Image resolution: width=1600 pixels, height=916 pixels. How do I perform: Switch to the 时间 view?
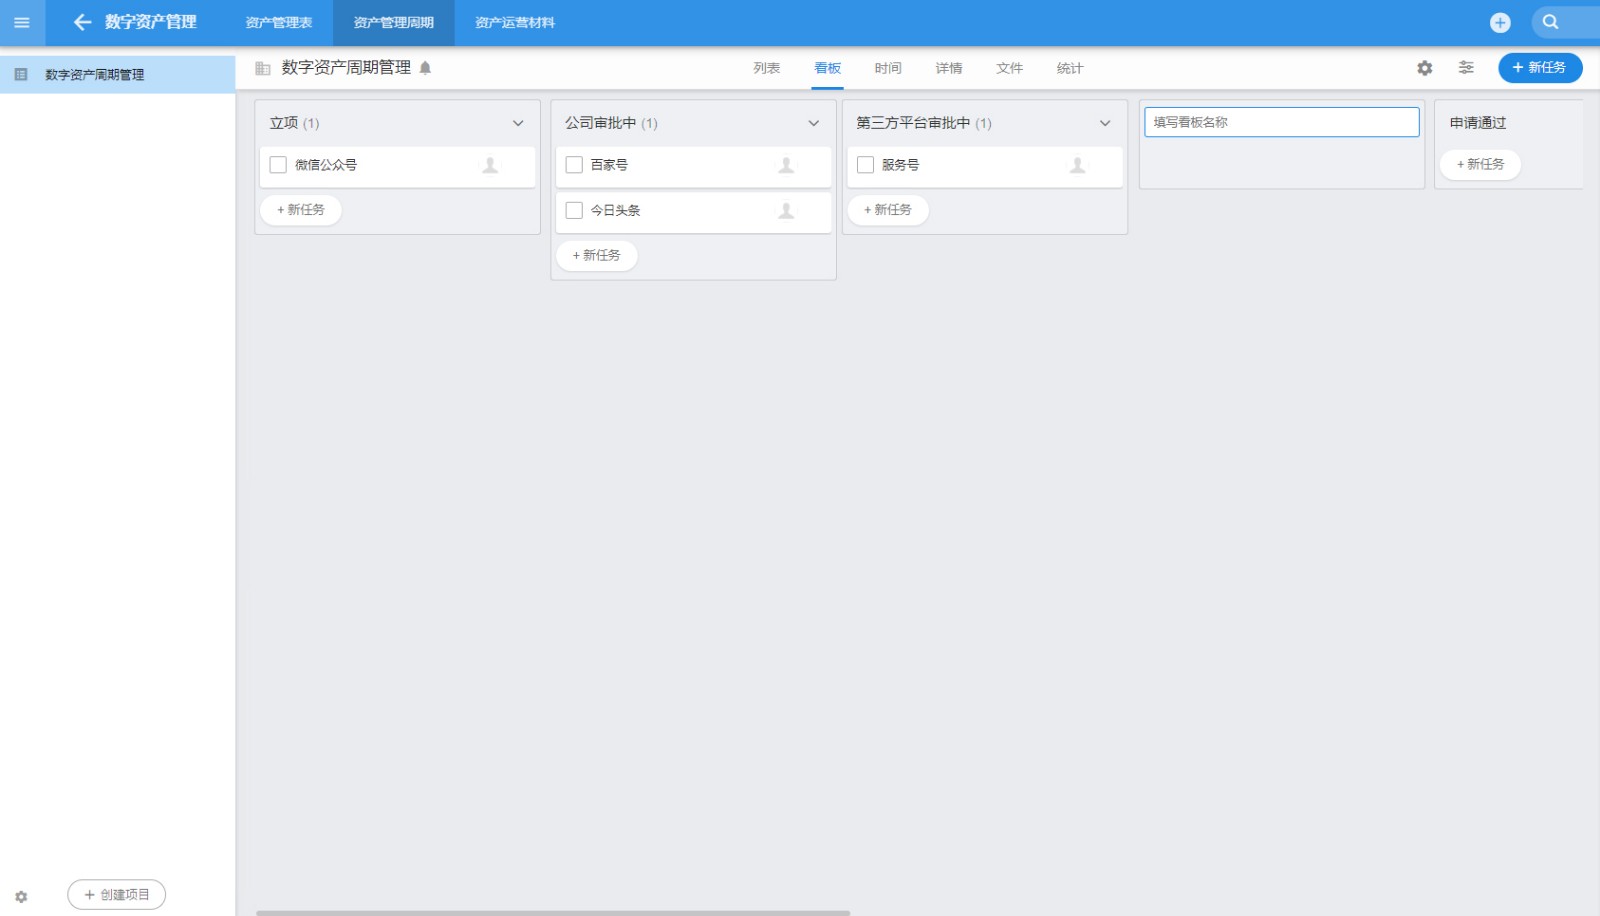[888, 68]
